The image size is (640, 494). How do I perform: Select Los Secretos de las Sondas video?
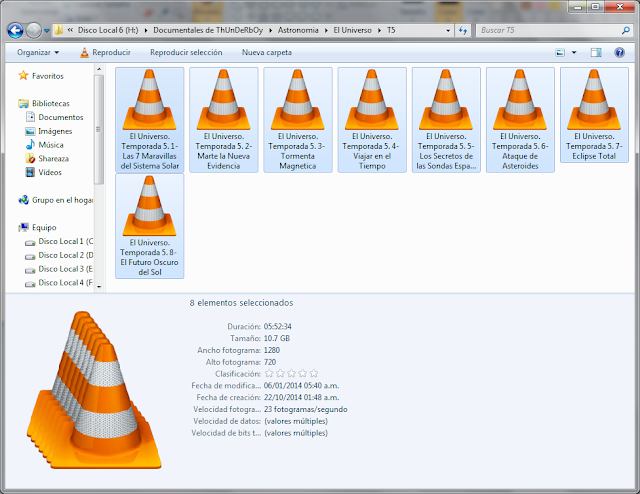(446, 120)
